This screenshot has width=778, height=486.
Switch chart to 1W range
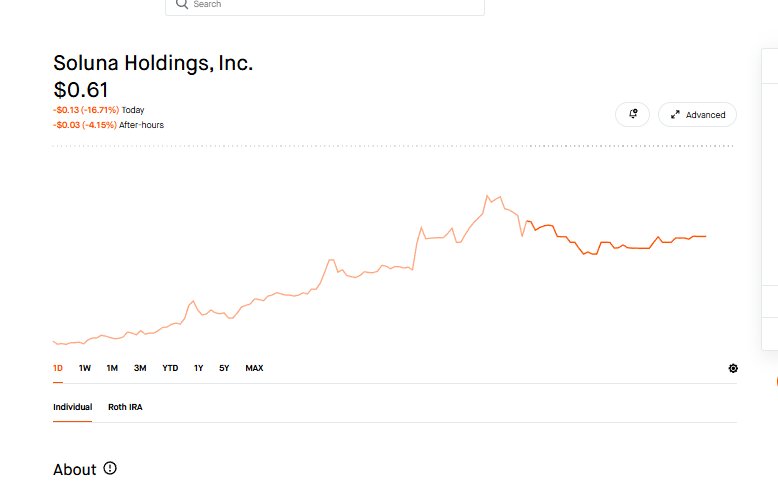[85, 368]
